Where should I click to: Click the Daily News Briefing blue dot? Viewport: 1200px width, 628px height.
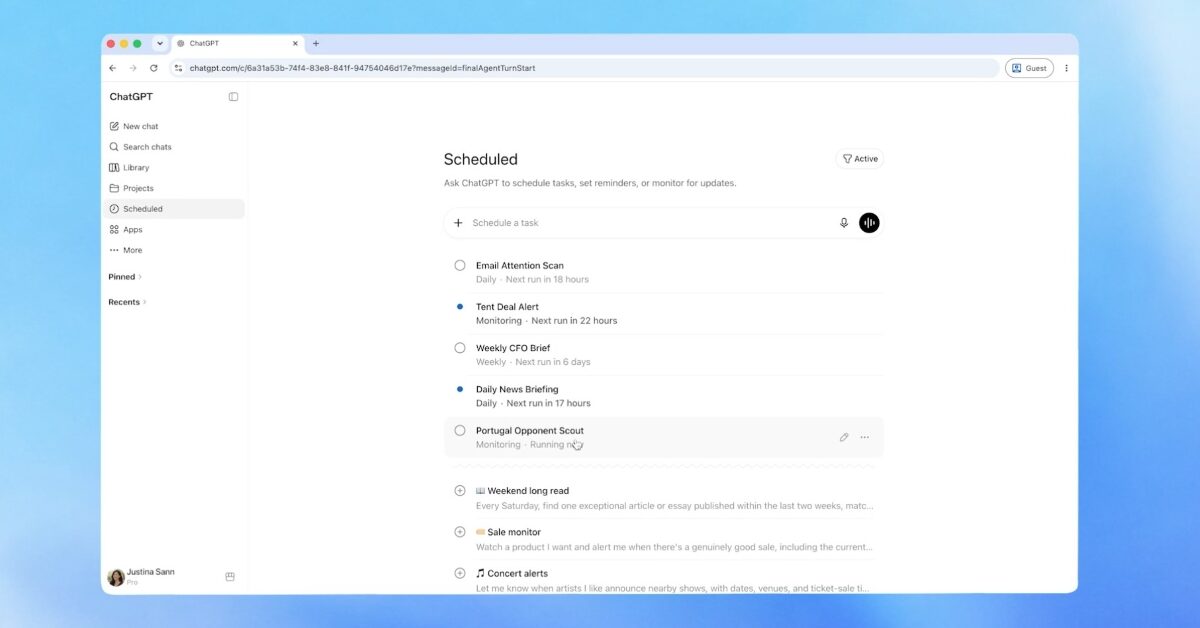click(x=460, y=389)
